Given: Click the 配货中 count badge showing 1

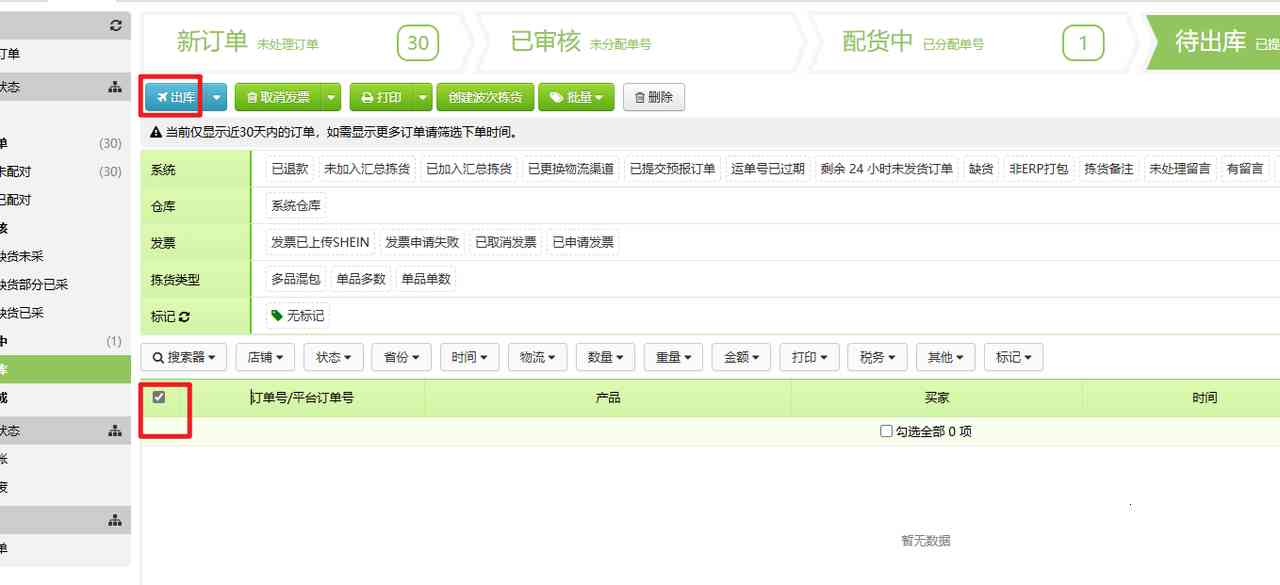Looking at the screenshot, I should [1083, 43].
